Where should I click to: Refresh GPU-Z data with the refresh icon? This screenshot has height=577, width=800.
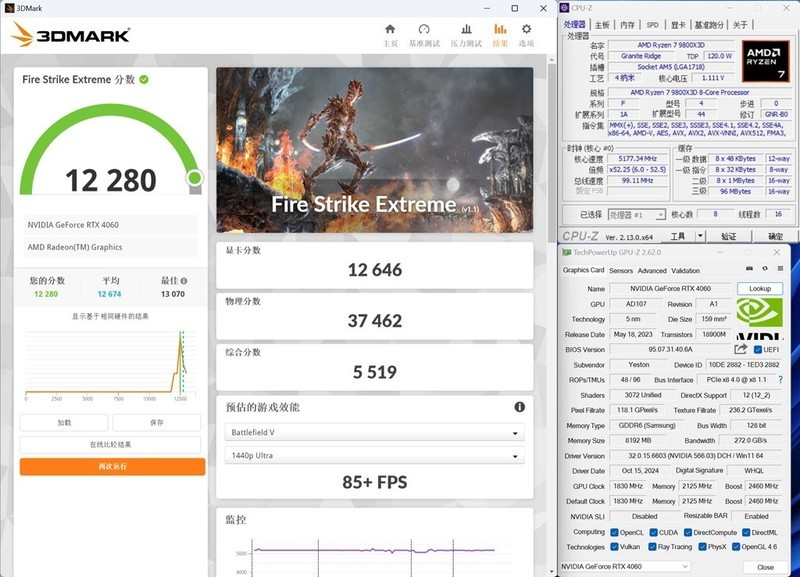pyautogui.click(x=765, y=269)
